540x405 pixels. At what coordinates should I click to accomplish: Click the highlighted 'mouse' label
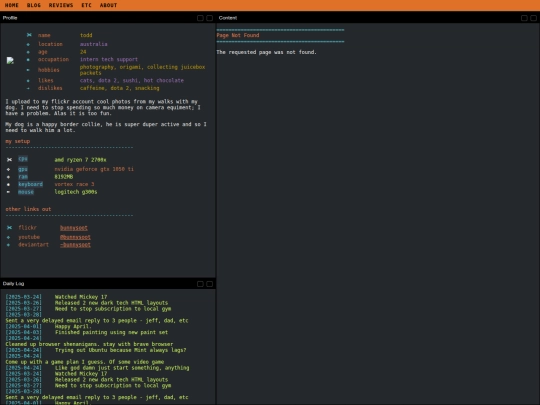[x=26, y=192]
